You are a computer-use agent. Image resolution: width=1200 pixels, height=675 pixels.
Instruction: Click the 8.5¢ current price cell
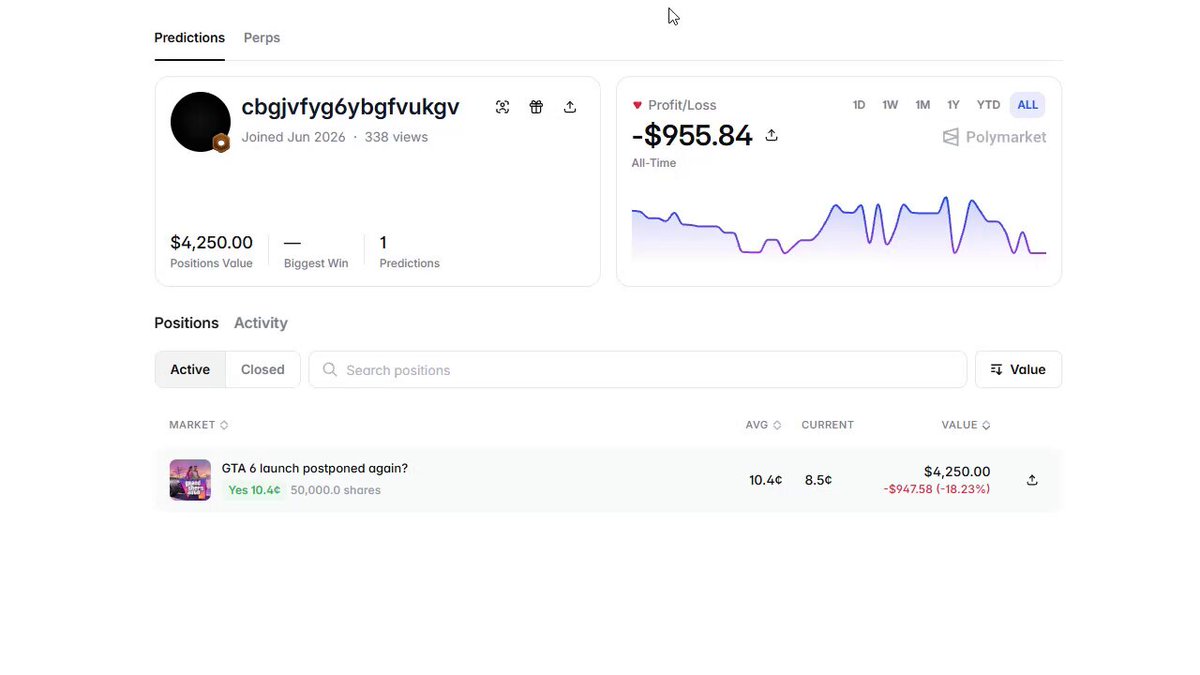[x=818, y=480]
